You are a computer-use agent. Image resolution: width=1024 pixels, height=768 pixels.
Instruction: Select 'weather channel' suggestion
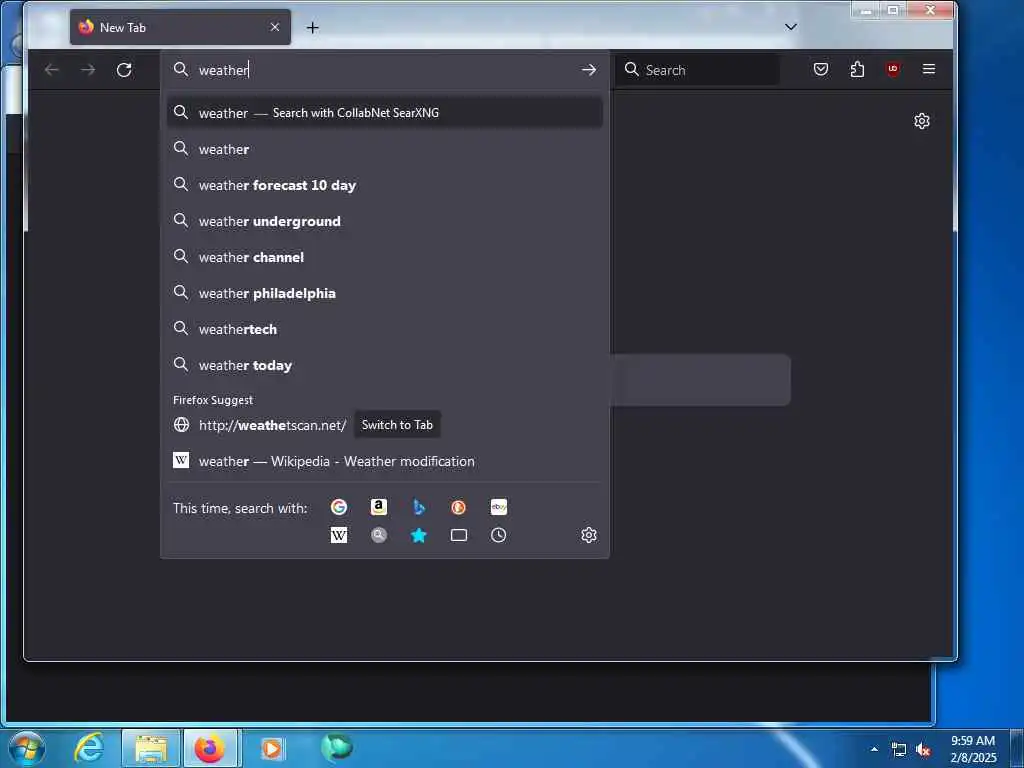click(x=385, y=257)
